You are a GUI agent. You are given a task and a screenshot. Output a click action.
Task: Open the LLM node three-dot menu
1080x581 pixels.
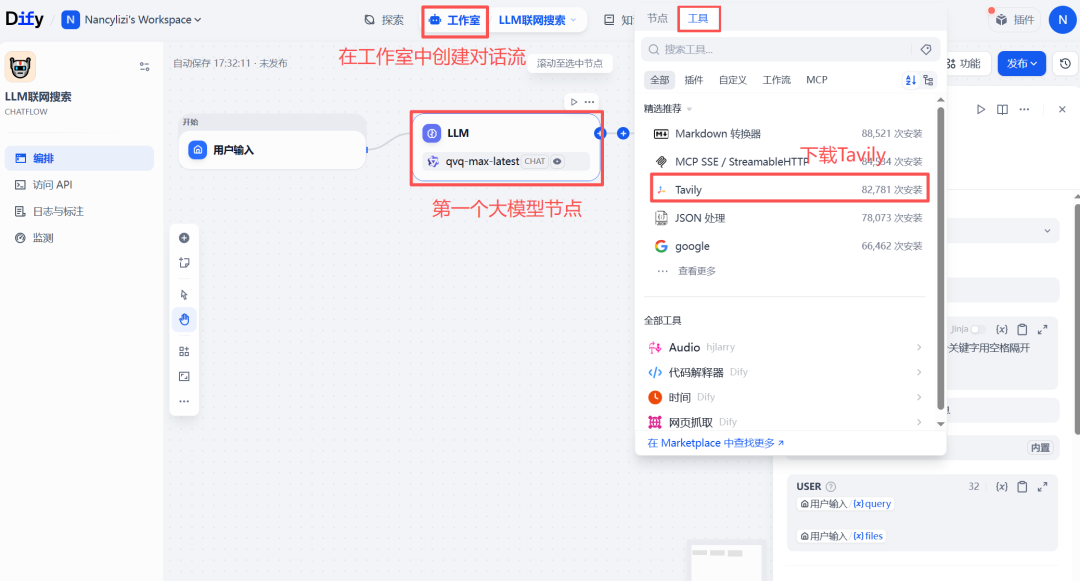coord(590,102)
